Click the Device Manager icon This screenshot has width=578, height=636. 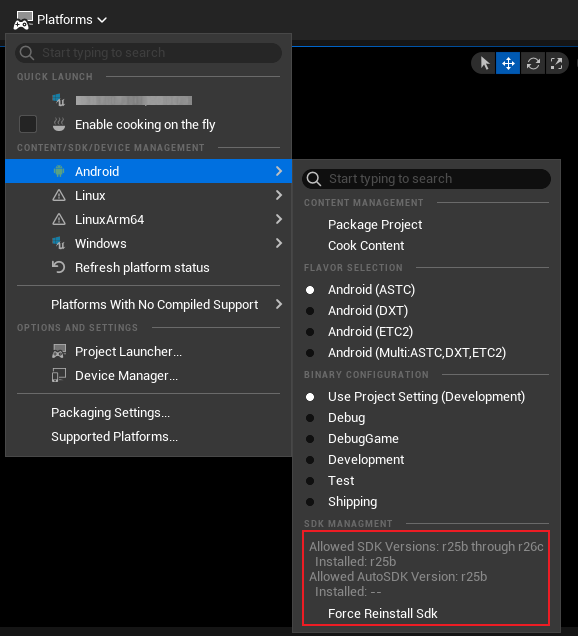59,376
